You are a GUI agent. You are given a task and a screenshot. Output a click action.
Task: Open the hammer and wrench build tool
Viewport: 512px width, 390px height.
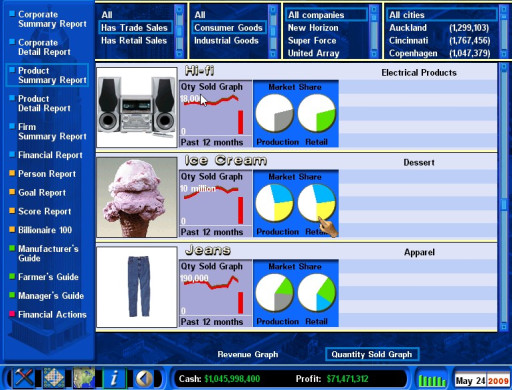click(x=23, y=378)
